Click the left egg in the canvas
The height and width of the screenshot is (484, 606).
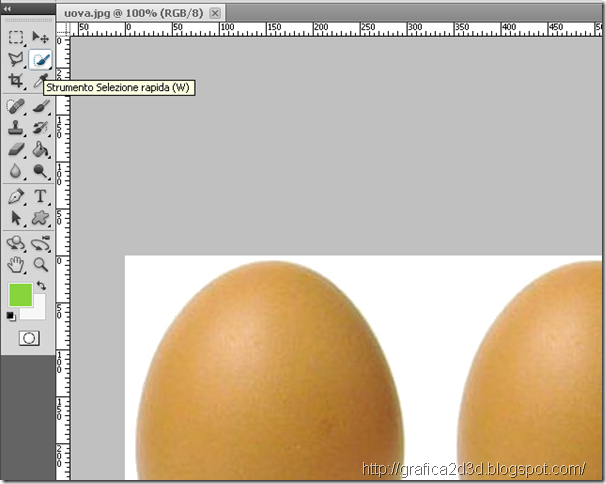270,370
